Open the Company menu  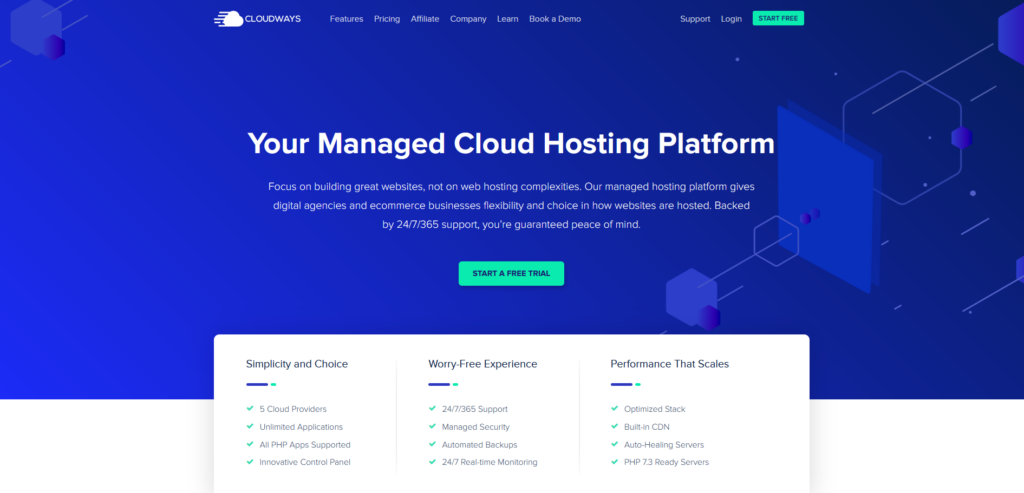(x=468, y=19)
